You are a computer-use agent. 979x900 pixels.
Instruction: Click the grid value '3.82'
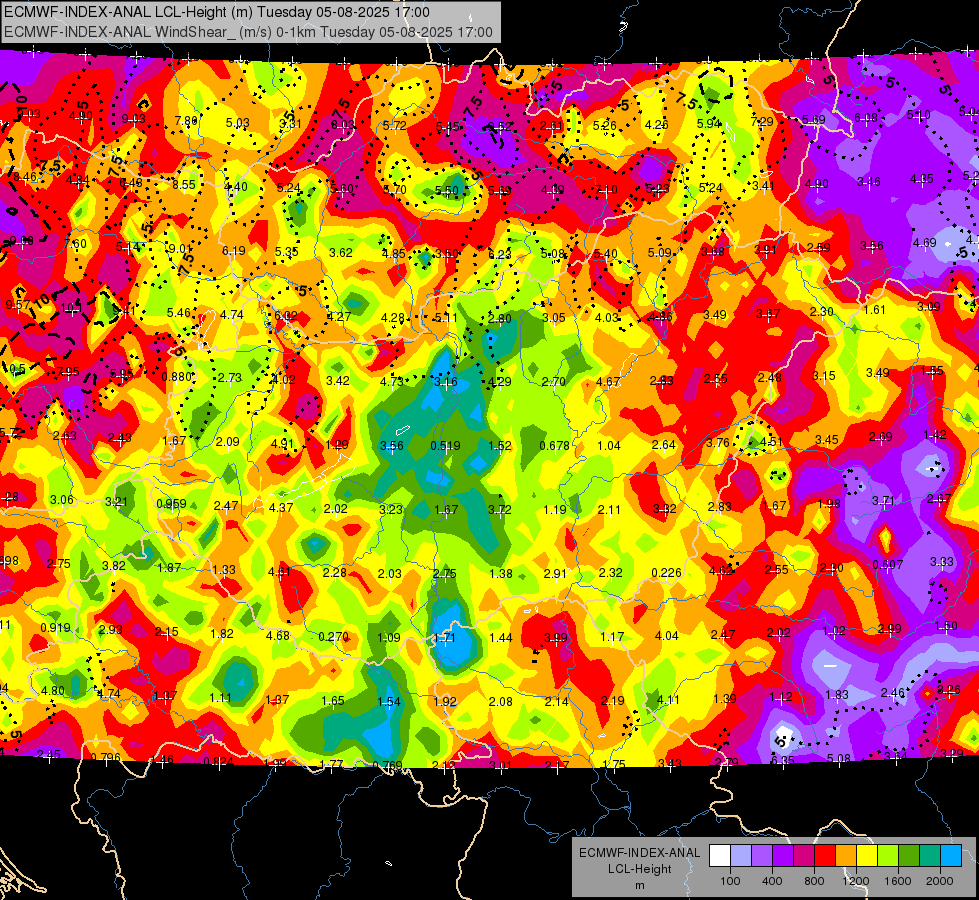click(114, 566)
